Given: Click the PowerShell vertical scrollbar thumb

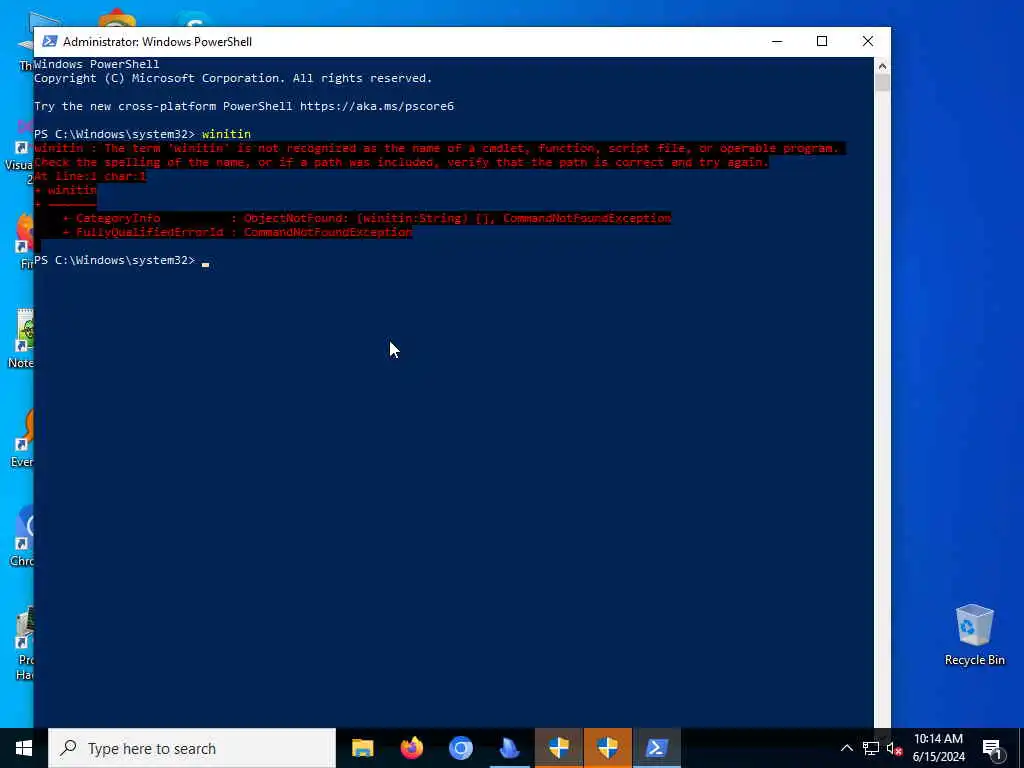Looking at the screenshot, I should (x=882, y=83).
